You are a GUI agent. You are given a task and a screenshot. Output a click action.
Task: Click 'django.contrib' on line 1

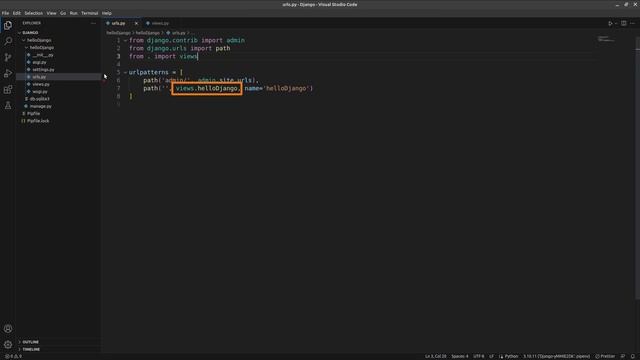click(x=172, y=40)
